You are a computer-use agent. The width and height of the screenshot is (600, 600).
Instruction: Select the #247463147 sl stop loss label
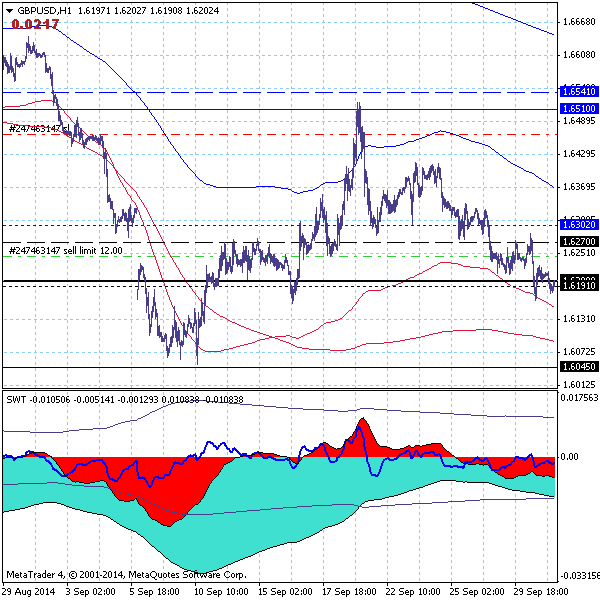39,129
